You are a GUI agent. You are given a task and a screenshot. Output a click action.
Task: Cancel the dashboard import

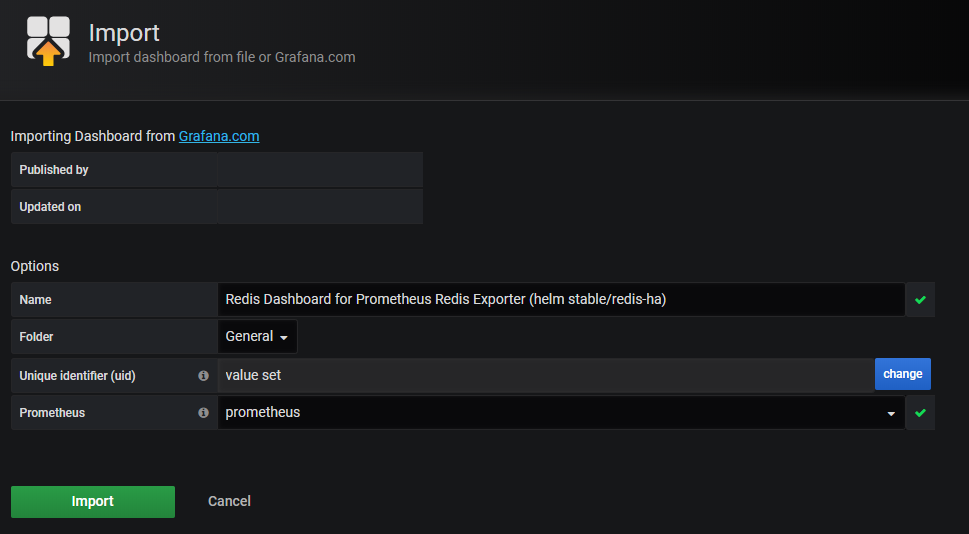coord(229,501)
